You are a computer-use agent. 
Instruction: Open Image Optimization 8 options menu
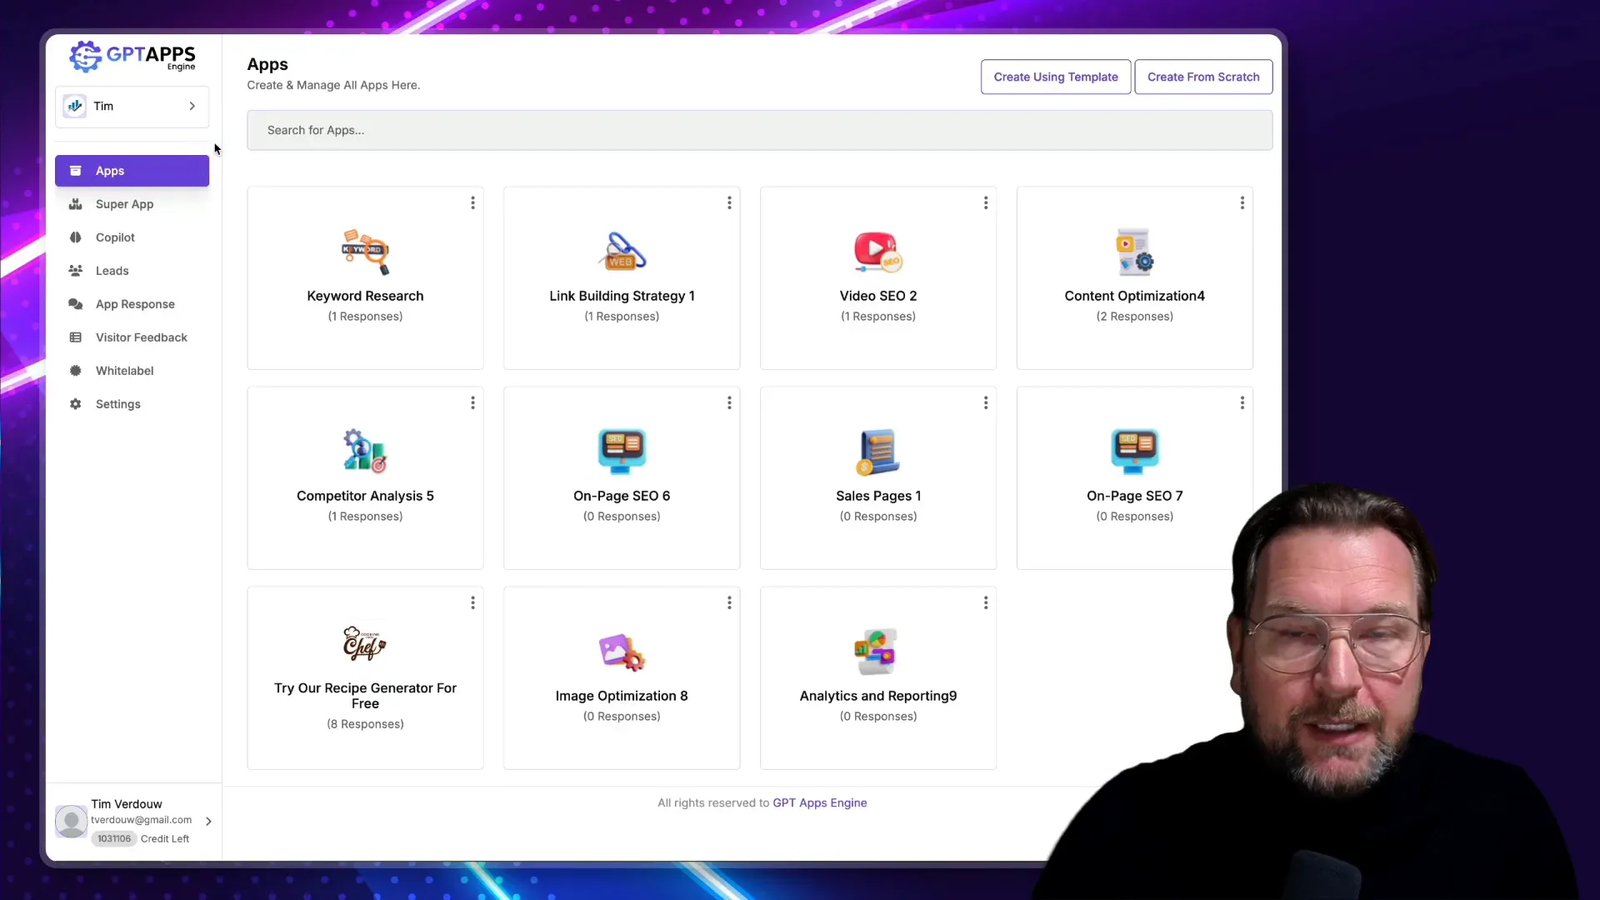(x=729, y=603)
